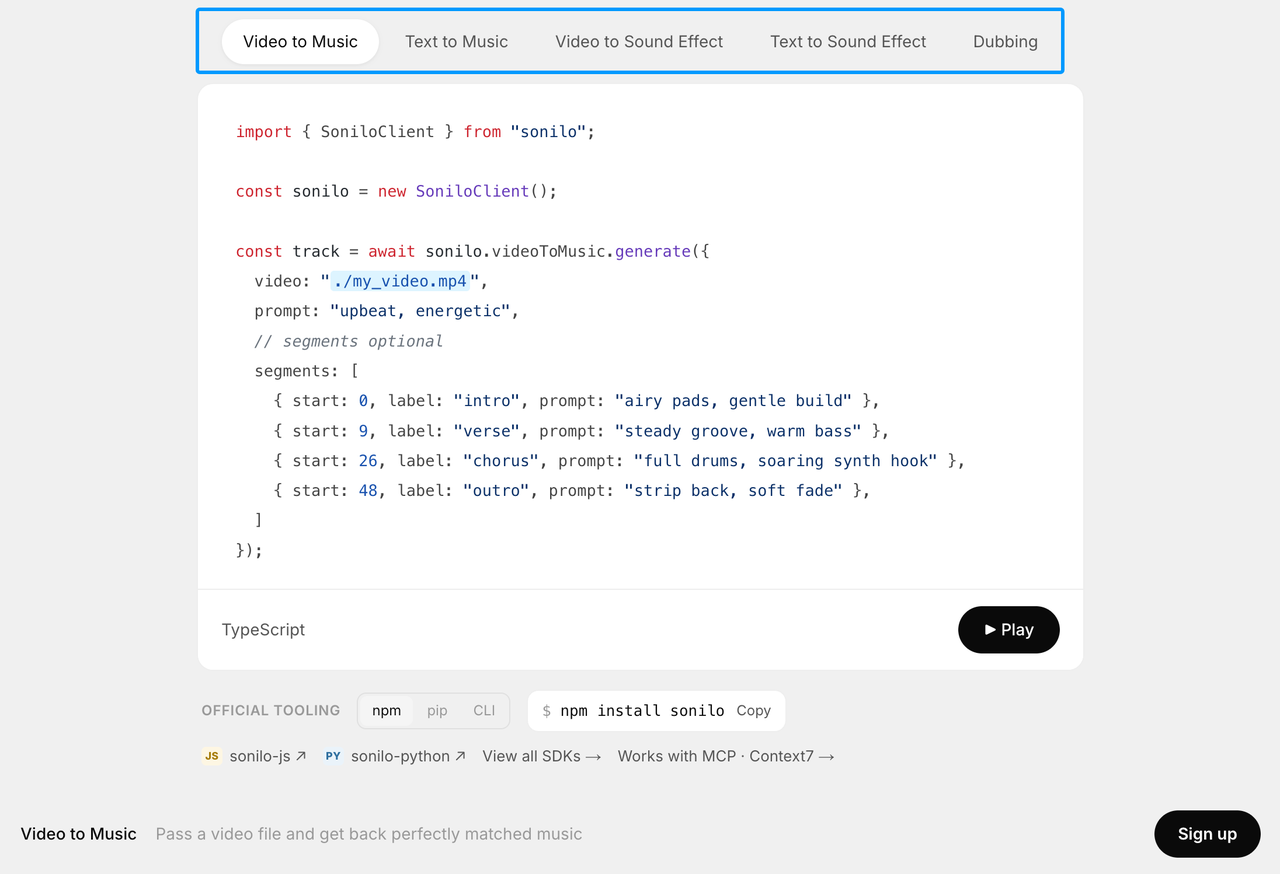This screenshot has width=1280, height=874.
Task: Open the sonilo-js repository link
Action: 268,756
